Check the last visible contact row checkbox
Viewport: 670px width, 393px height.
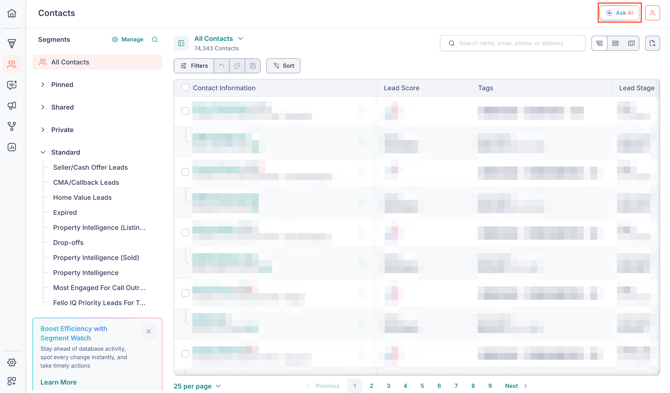pyautogui.click(x=185, y=354)
